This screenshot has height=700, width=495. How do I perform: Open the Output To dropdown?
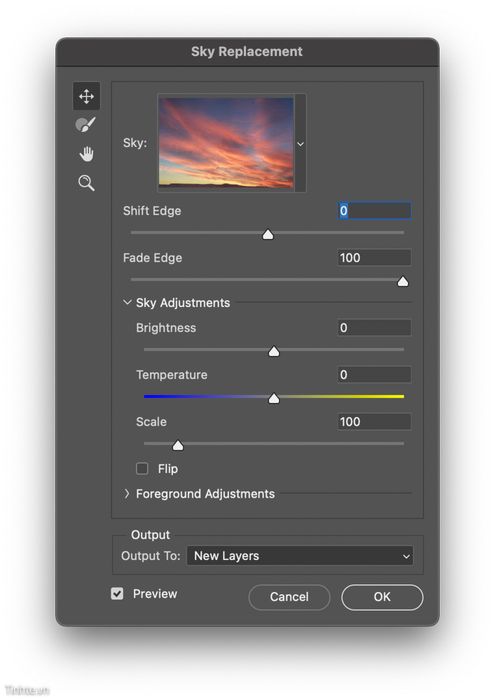(300, 555)
